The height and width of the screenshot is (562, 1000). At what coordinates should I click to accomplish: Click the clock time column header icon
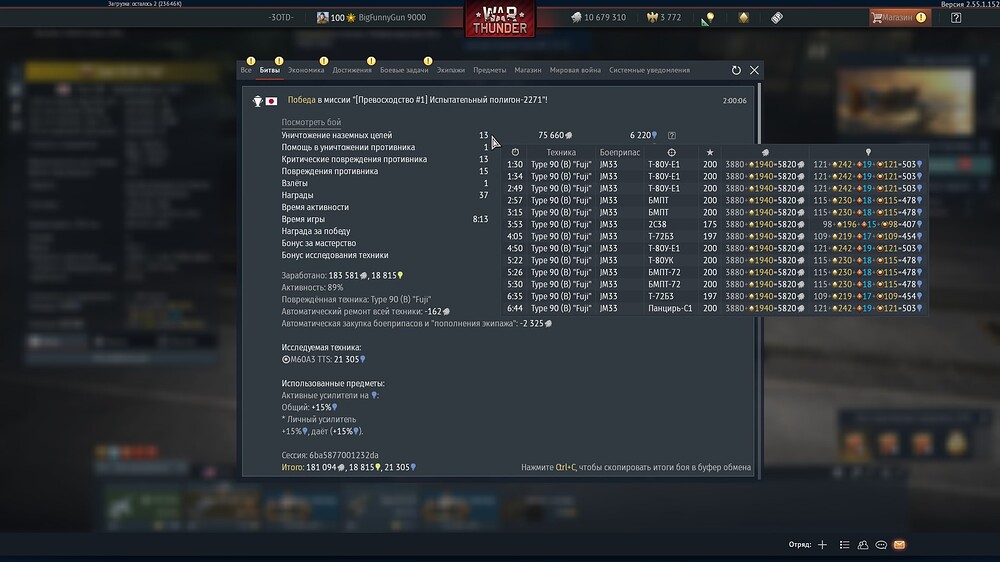click(515, 152)
